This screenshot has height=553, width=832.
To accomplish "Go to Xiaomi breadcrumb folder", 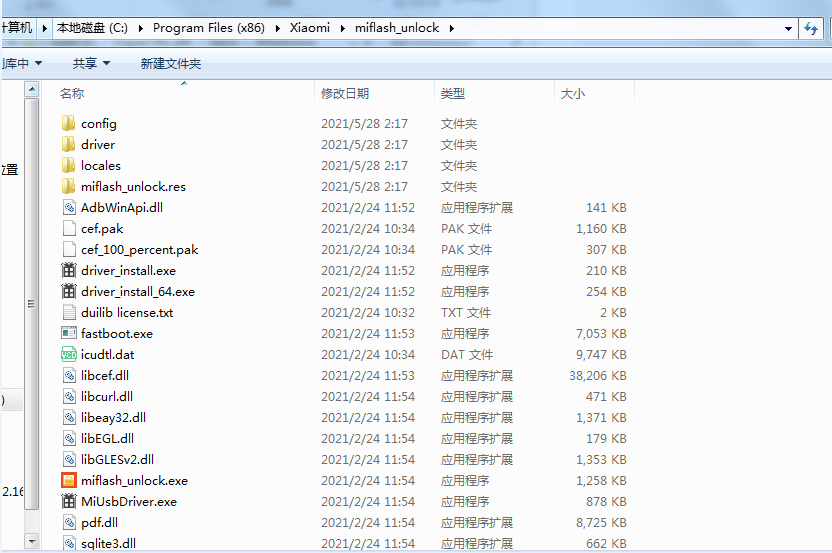I will coord(310,28).
